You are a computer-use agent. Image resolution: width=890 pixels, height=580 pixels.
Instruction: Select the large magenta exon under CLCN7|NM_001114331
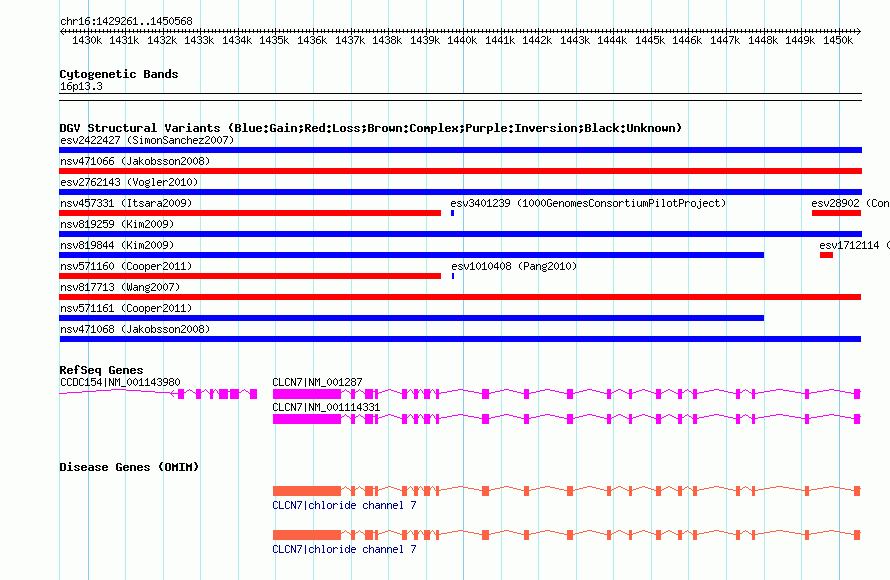[x=307, y=419]
